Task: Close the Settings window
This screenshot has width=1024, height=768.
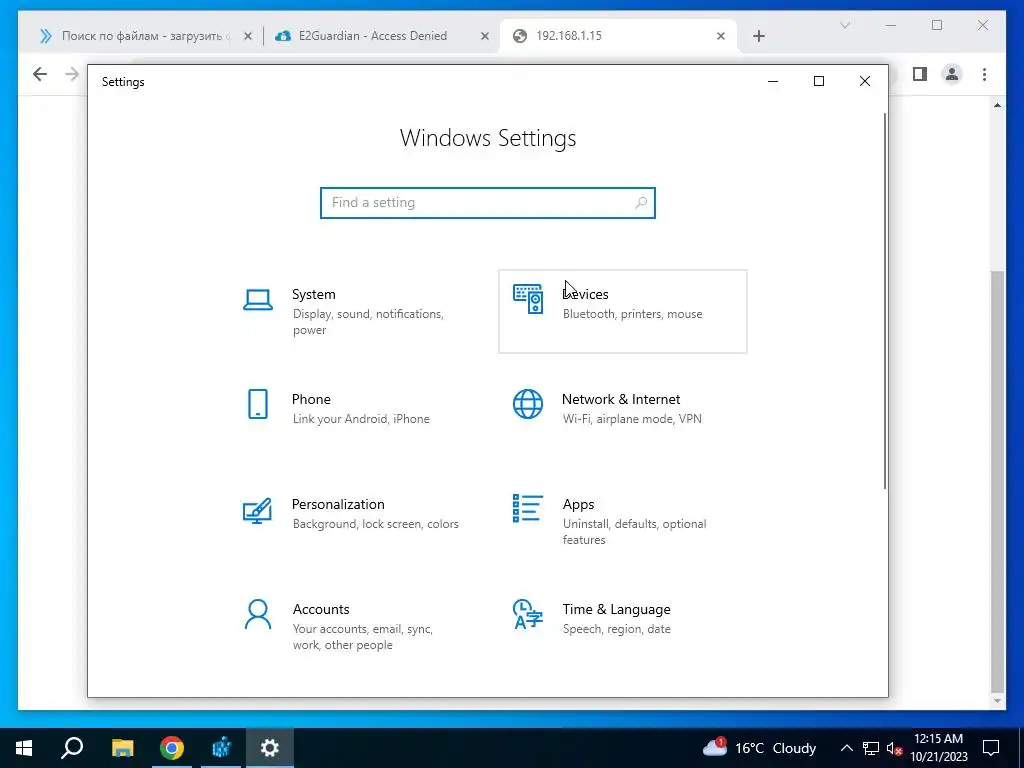Action: point(865,81)
